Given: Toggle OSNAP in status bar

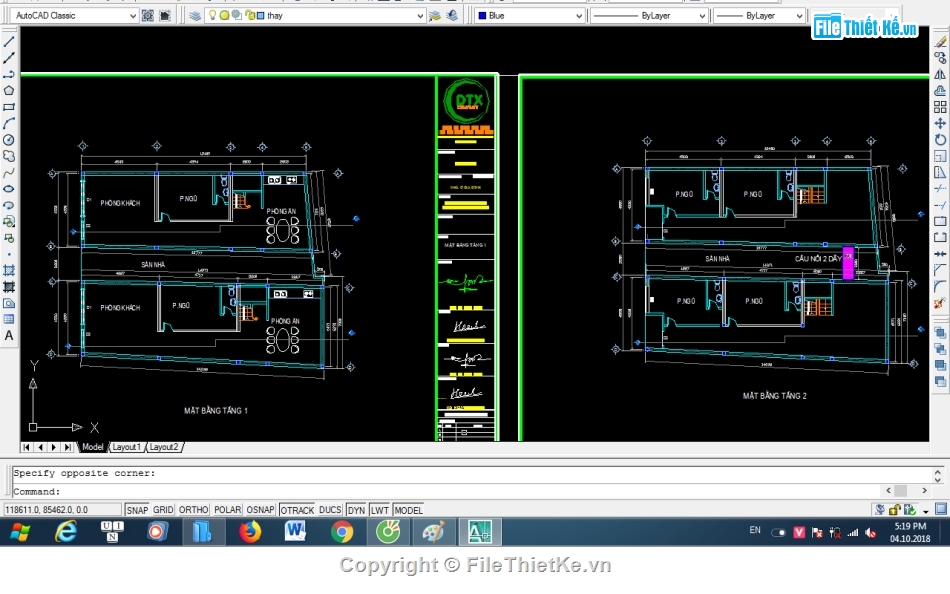Looking at the screenshot, I should point(261,510).
